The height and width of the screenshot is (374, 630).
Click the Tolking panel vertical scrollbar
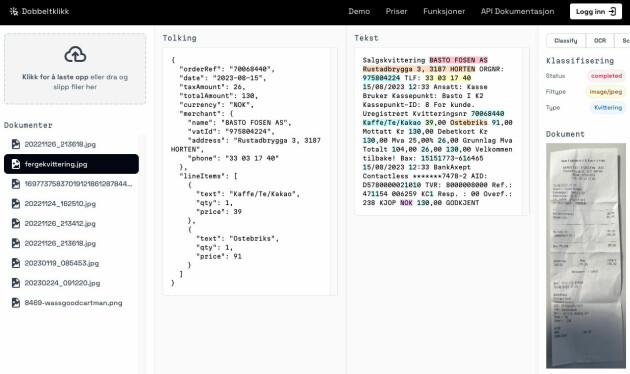coord(333,172)
